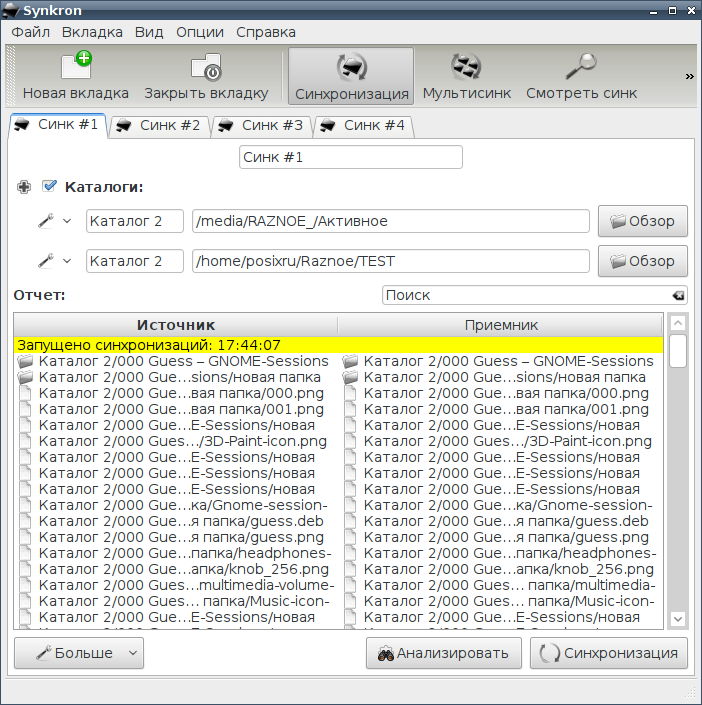Open the Мультисинк toolbar icon
The height and width of the screenshot is (705, 702).
(466, 67)
